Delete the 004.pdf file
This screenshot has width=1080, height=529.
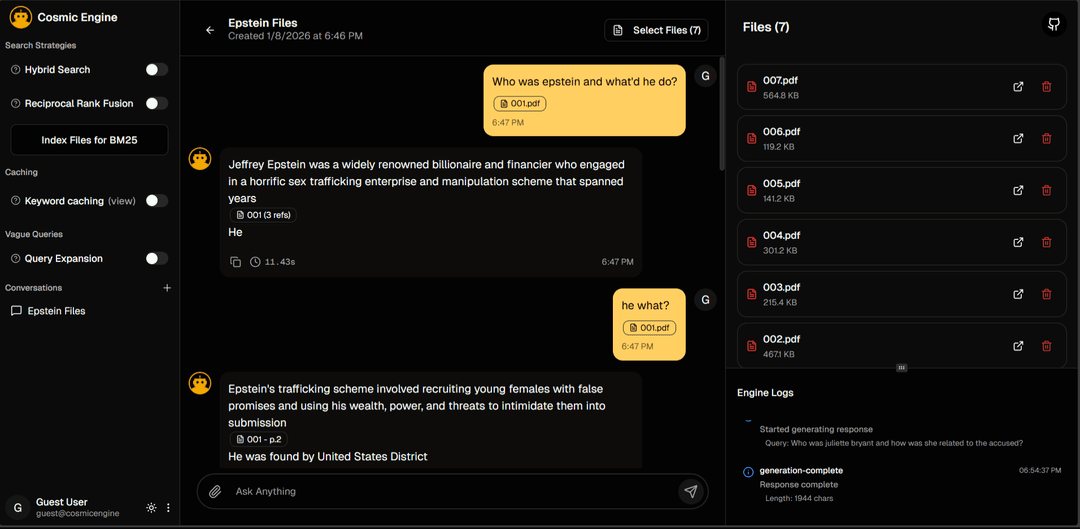pyautogui.click(x=1046, y=242)
